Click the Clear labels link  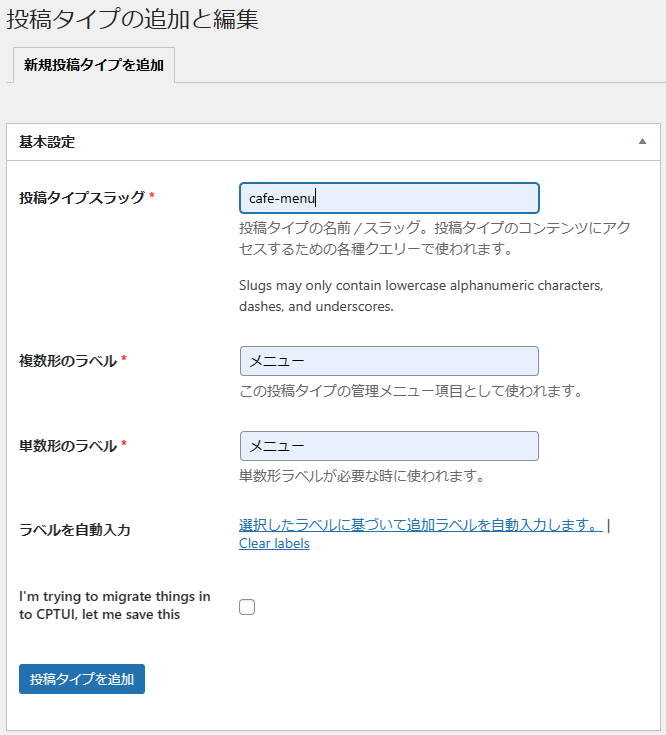point(274,543)
